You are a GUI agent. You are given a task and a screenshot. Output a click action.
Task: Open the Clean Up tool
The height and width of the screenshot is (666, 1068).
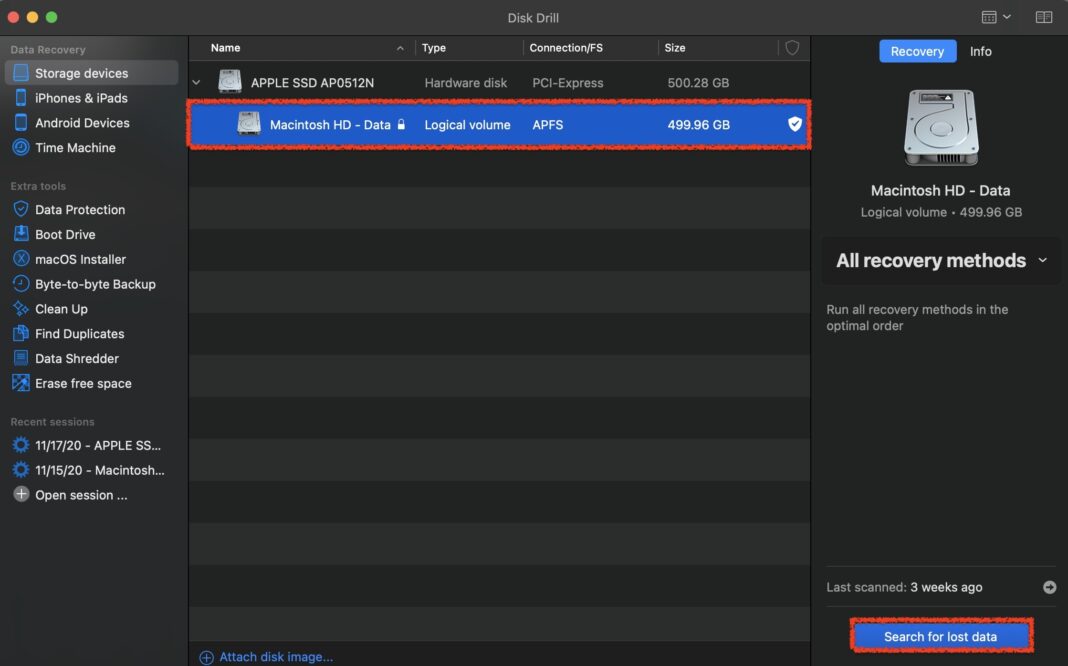tap(61, 309)
